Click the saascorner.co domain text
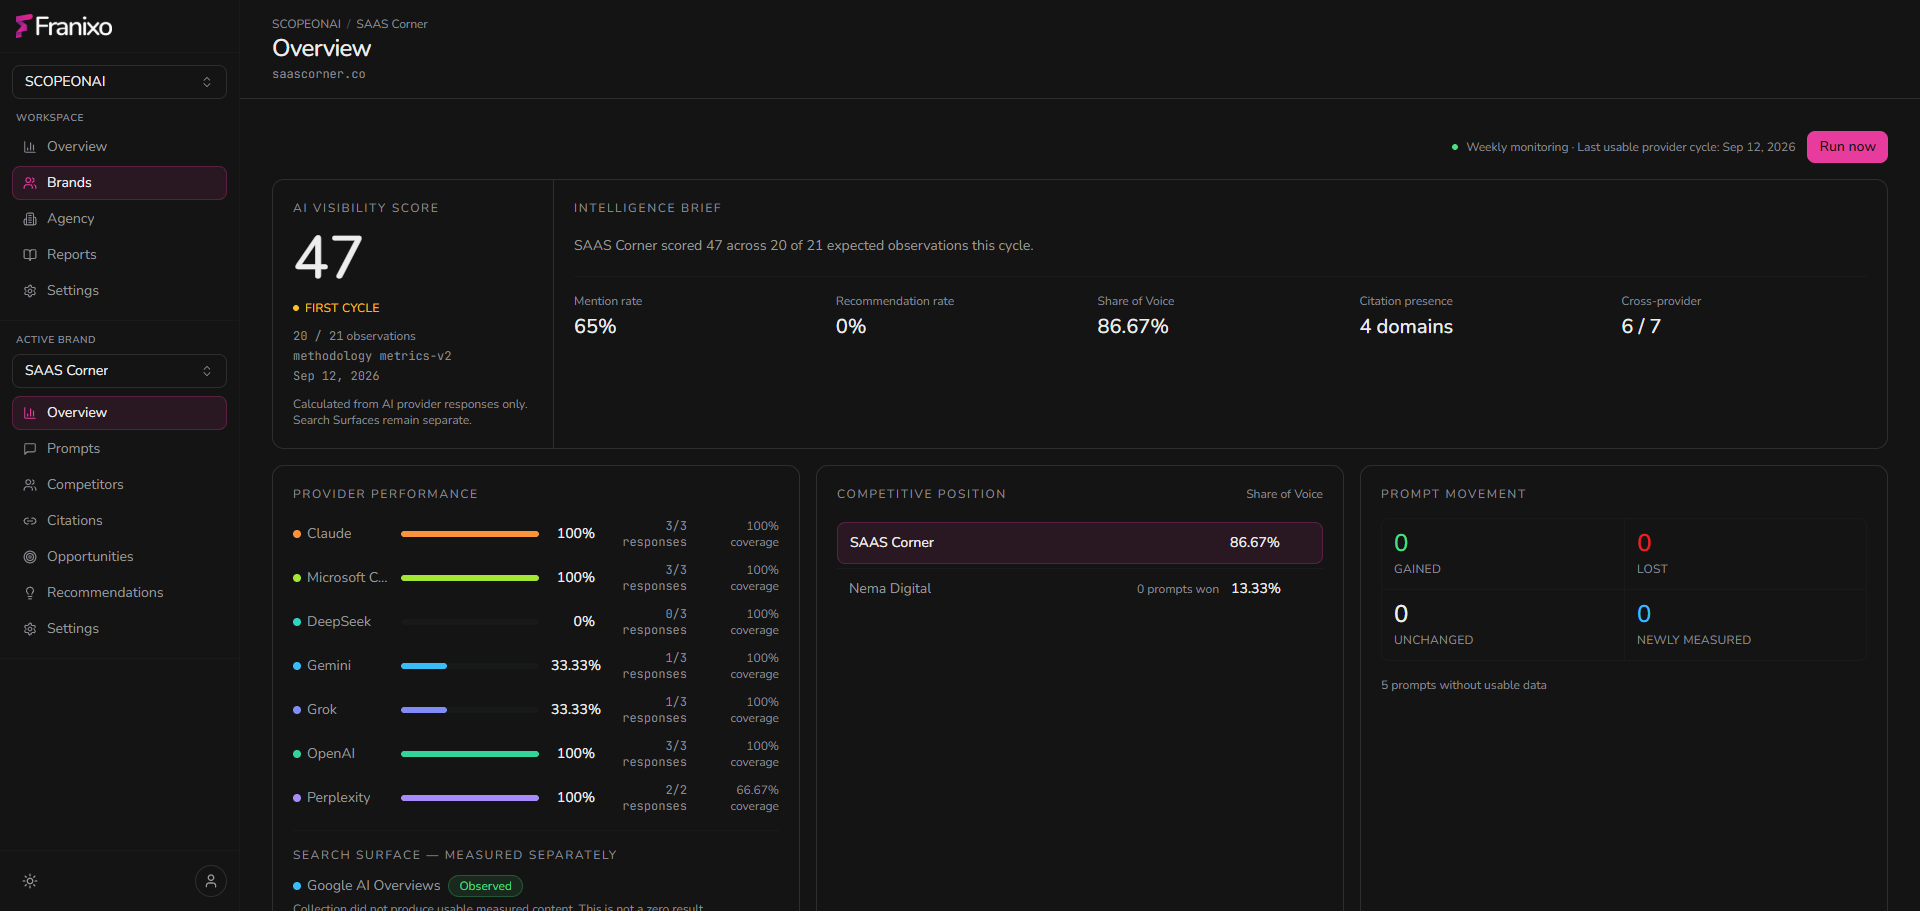The image size is (1920, 911). 319,75
